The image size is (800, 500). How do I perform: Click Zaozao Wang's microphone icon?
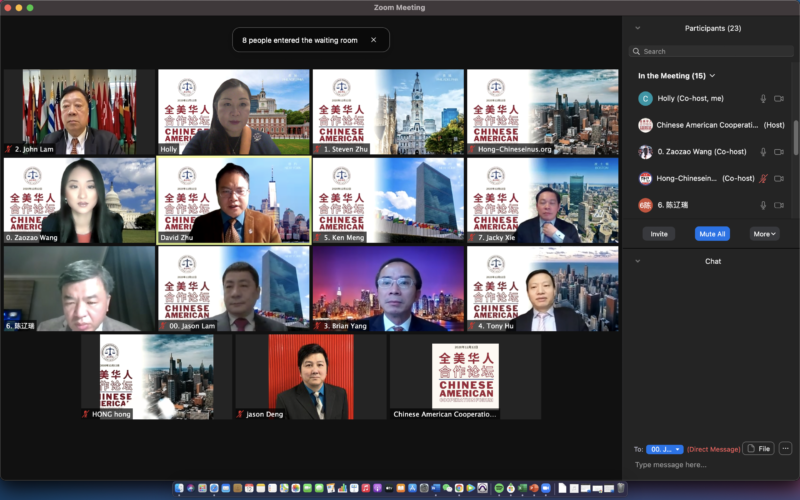pos(763,152)
